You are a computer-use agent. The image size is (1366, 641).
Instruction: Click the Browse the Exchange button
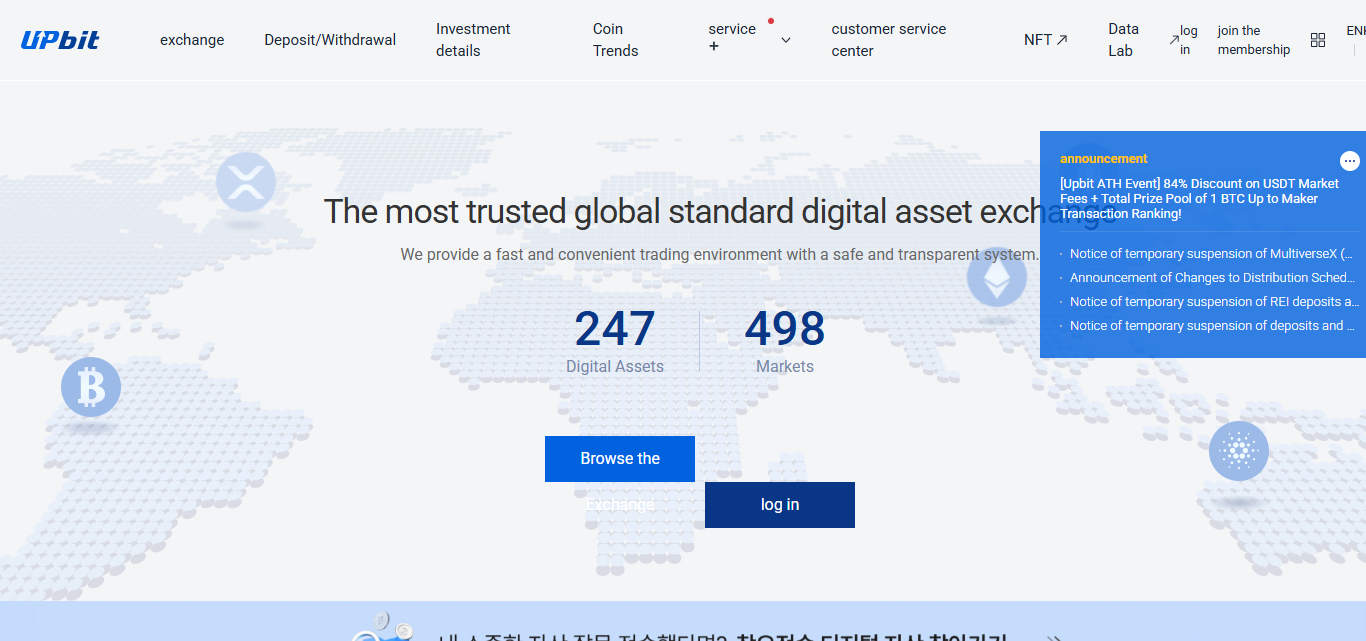[620, 459]
